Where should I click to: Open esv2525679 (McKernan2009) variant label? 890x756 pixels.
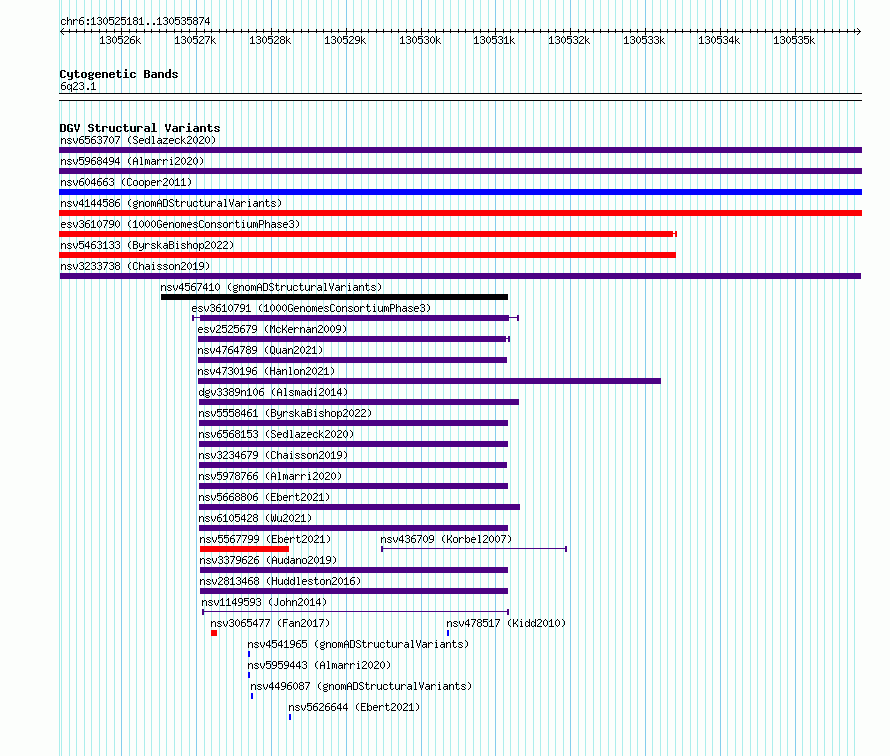pyautogui.click(x=272, y=329)
